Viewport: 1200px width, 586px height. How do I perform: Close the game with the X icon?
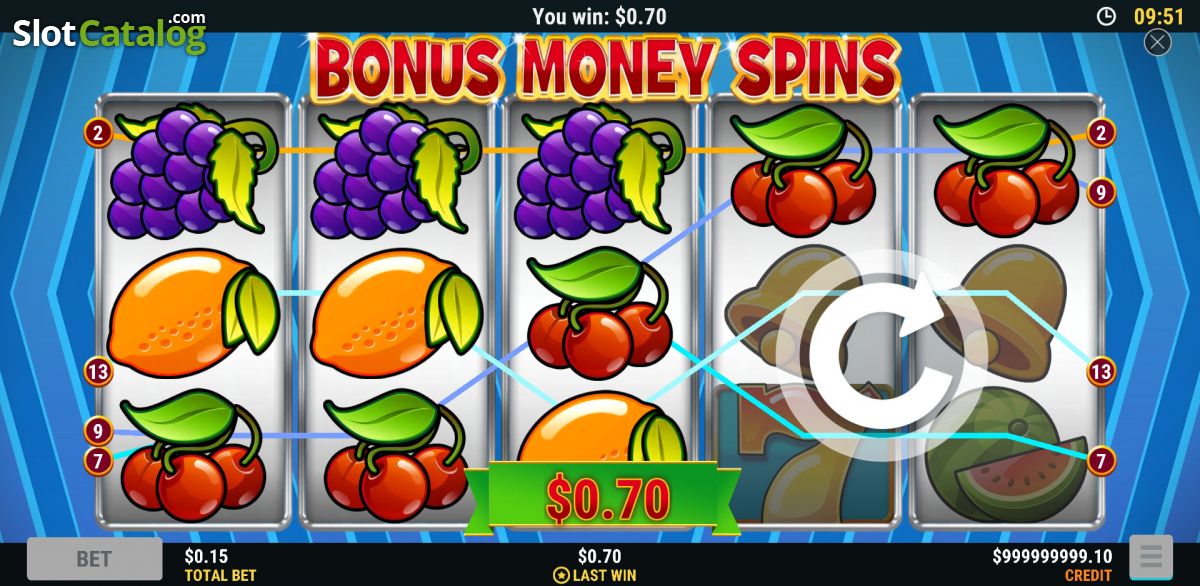pos(1157,42)
